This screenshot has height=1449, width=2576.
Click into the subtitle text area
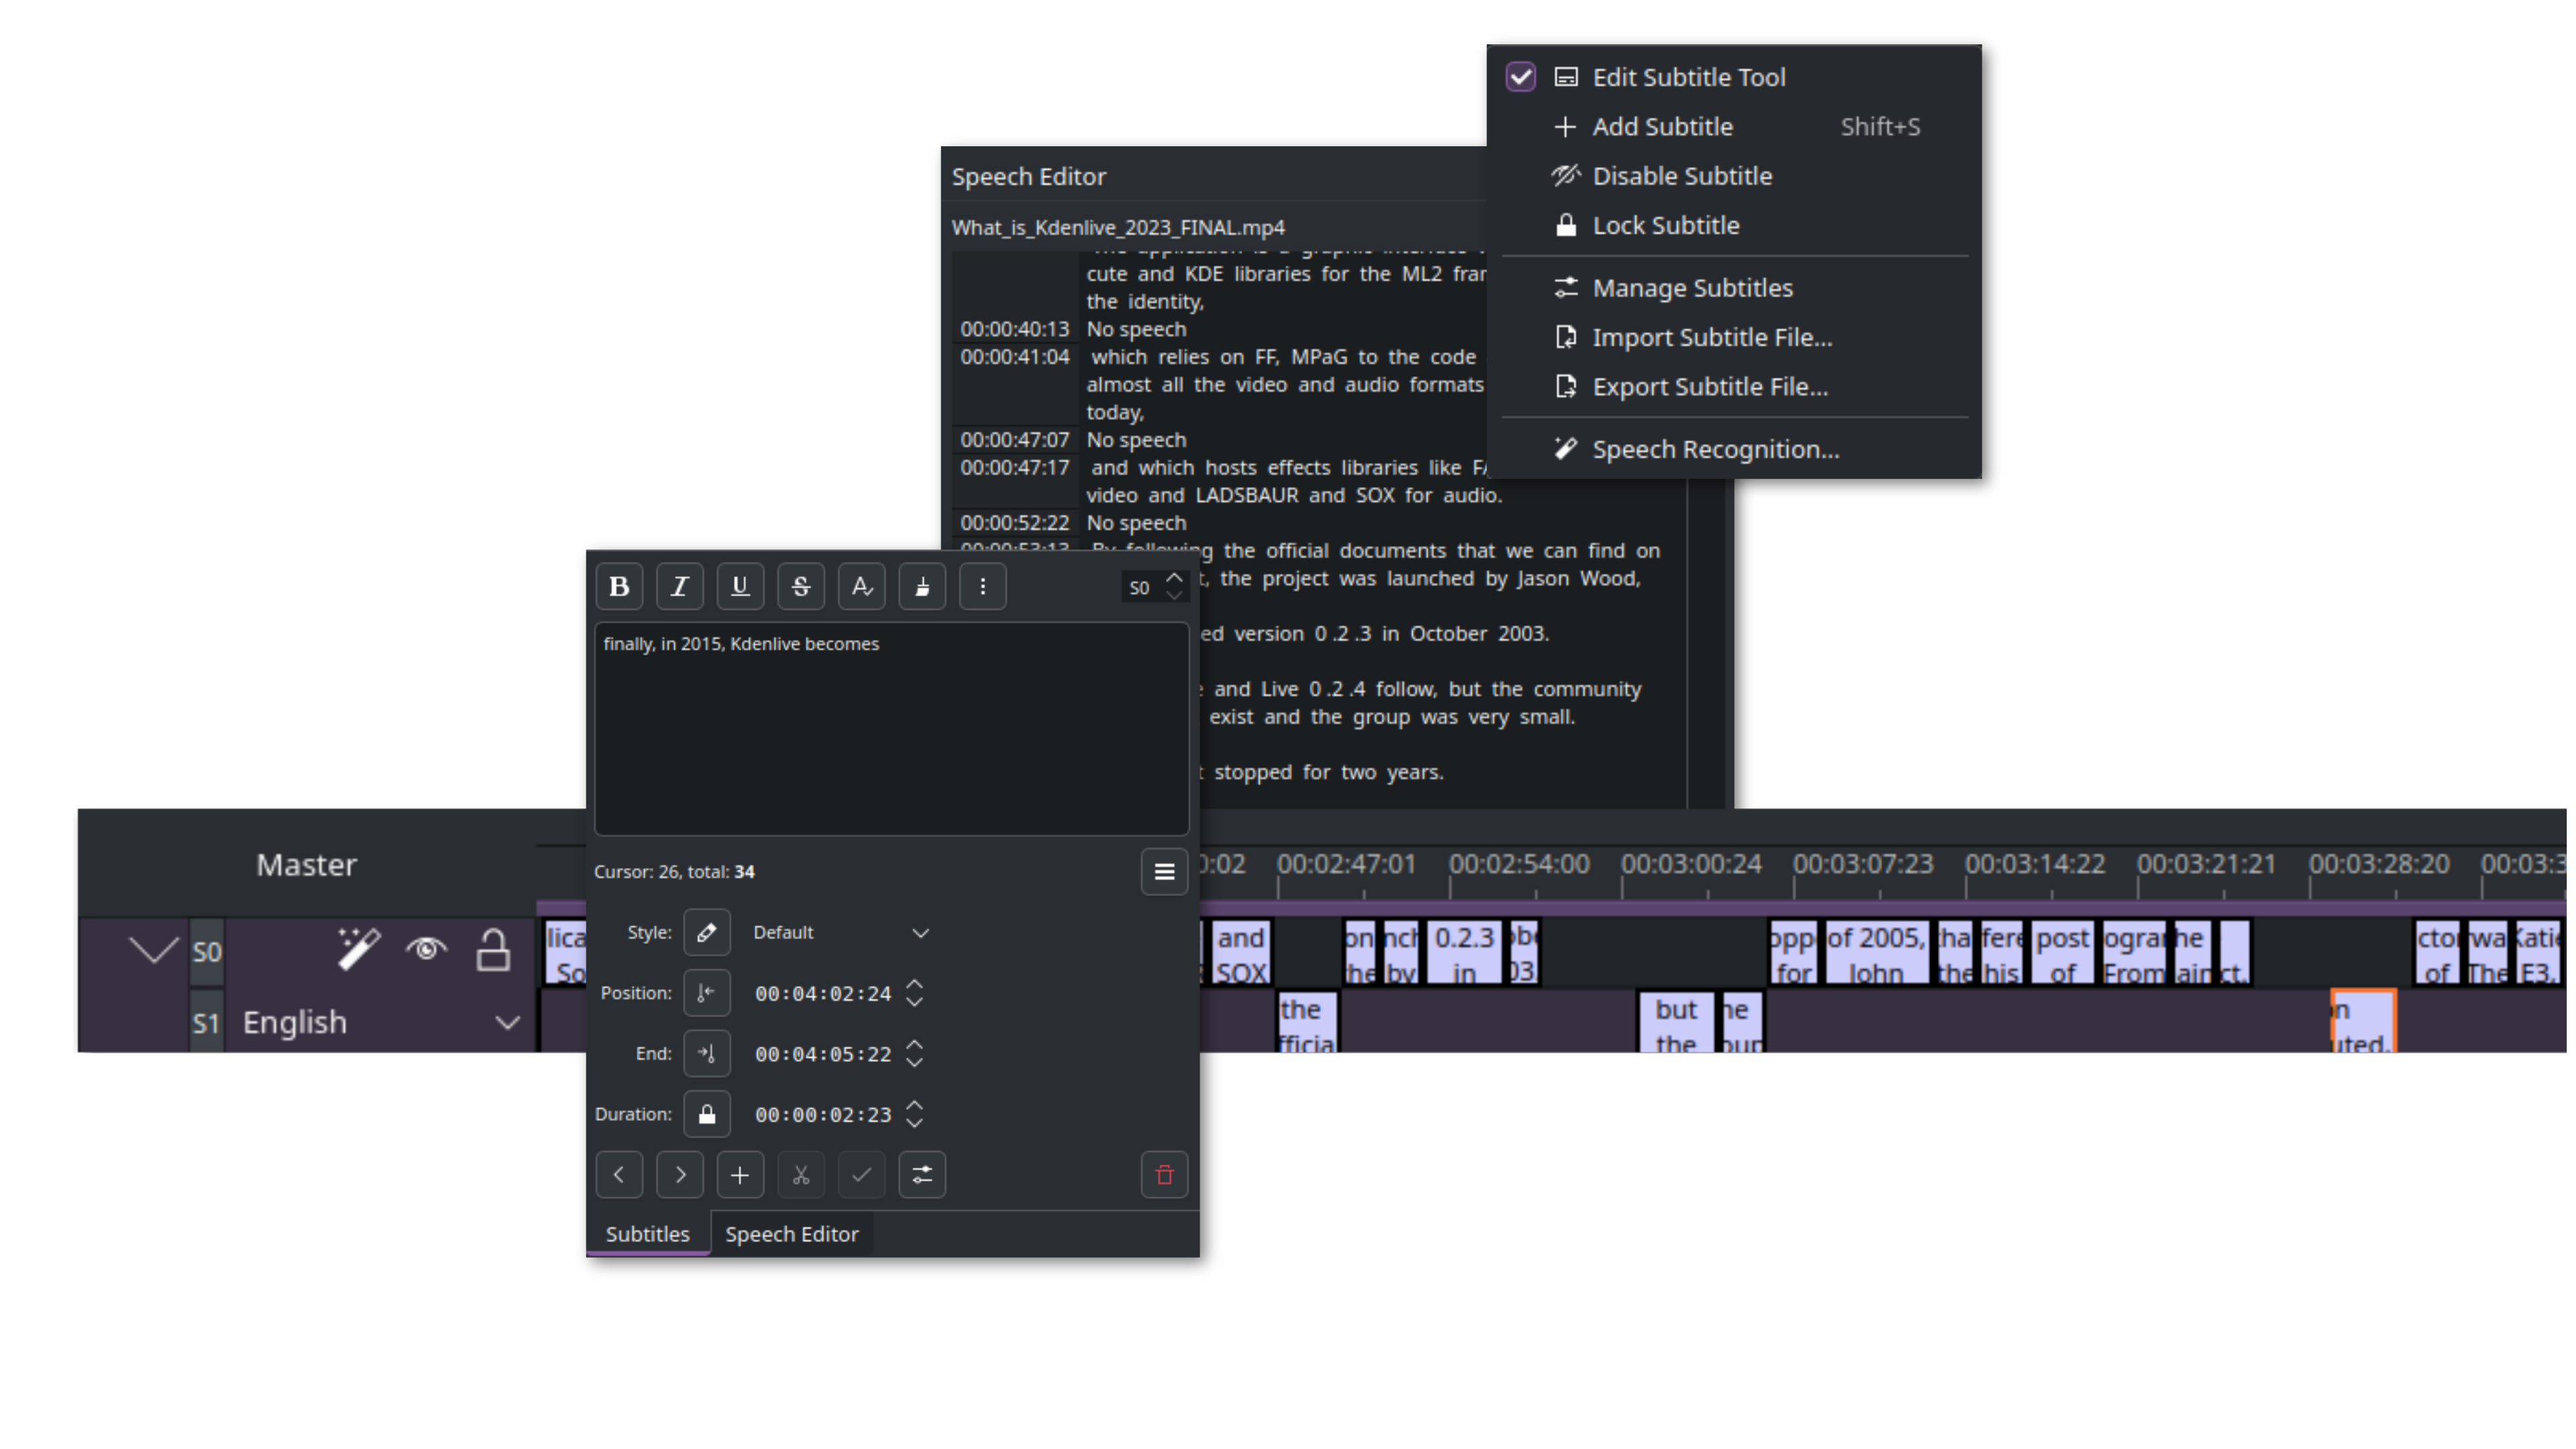(x=892, y=729)
